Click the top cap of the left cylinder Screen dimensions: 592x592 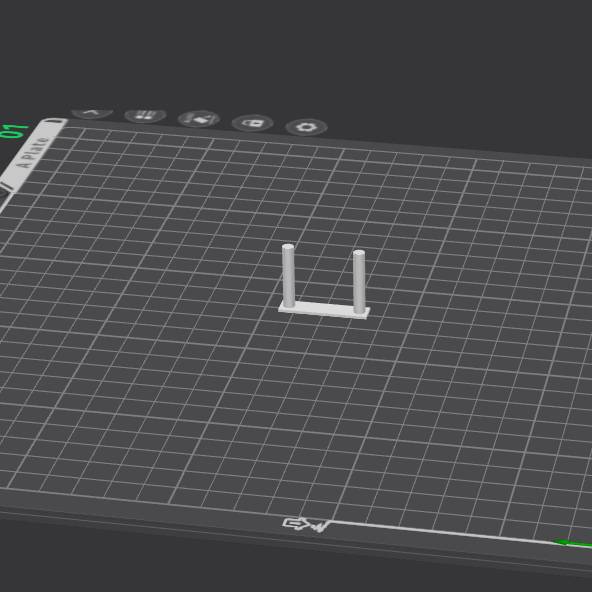[x=288, y=247]
